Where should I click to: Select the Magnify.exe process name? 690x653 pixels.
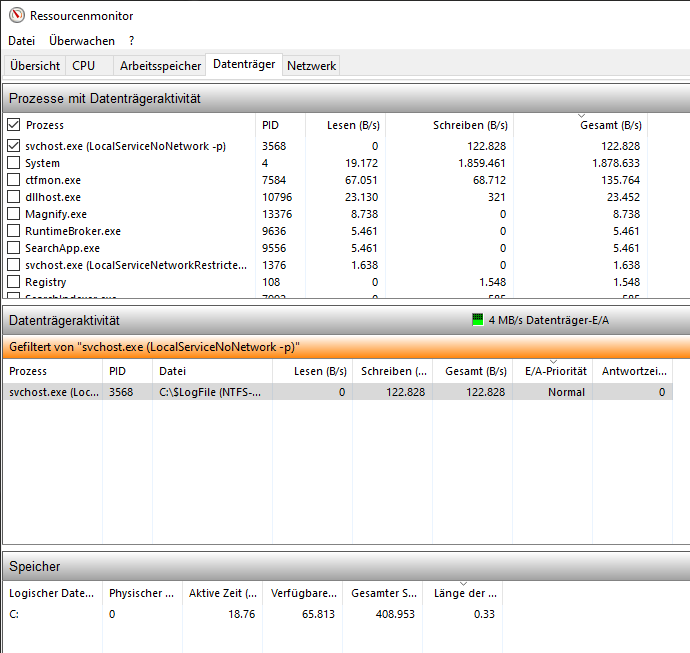pos(56,214)
